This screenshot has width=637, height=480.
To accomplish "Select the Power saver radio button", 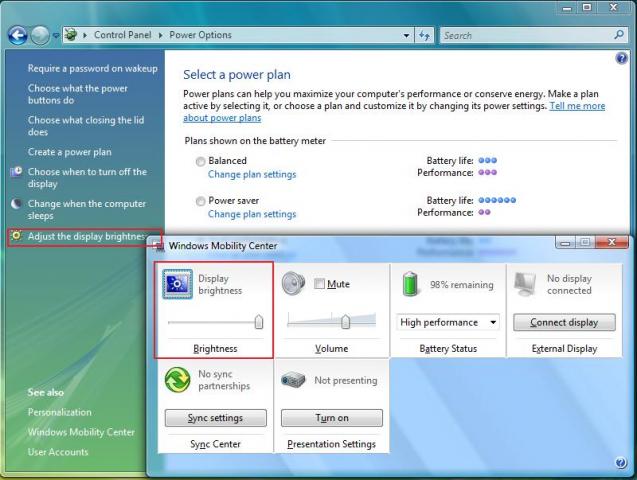I will (x=200, y=201).
